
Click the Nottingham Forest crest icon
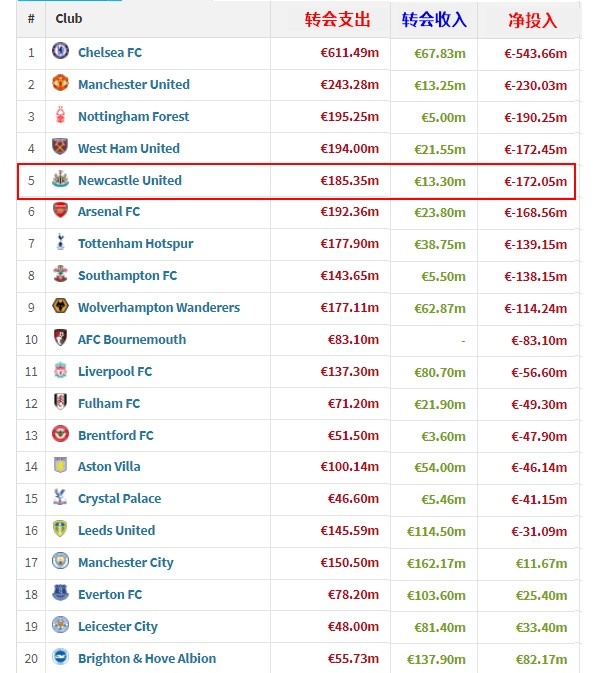(60, 115)
